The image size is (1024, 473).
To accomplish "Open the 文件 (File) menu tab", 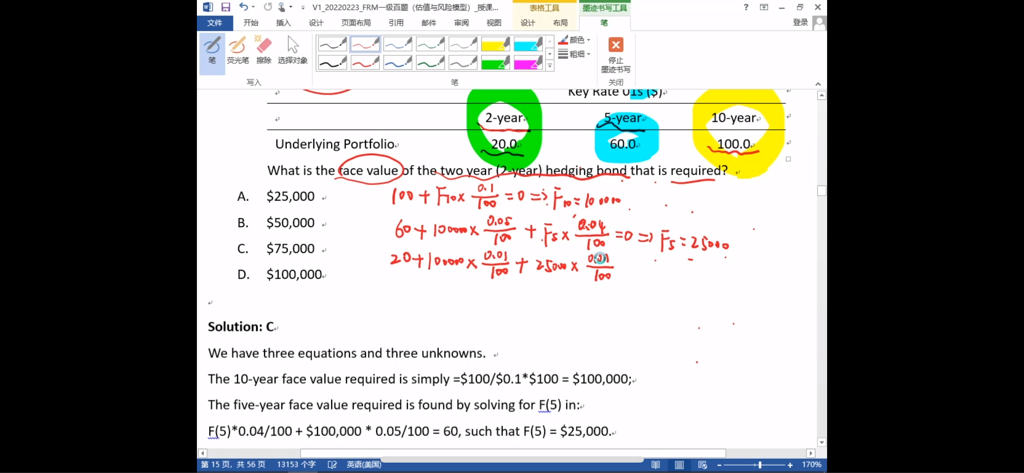I will (x=214, y=22).
